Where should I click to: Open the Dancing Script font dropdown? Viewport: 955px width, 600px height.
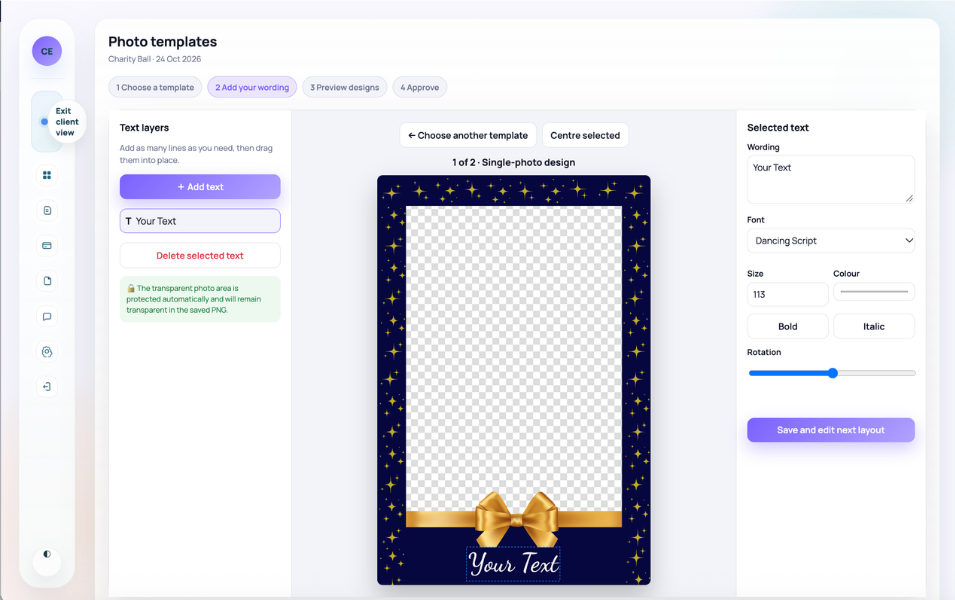click(831, 241)
